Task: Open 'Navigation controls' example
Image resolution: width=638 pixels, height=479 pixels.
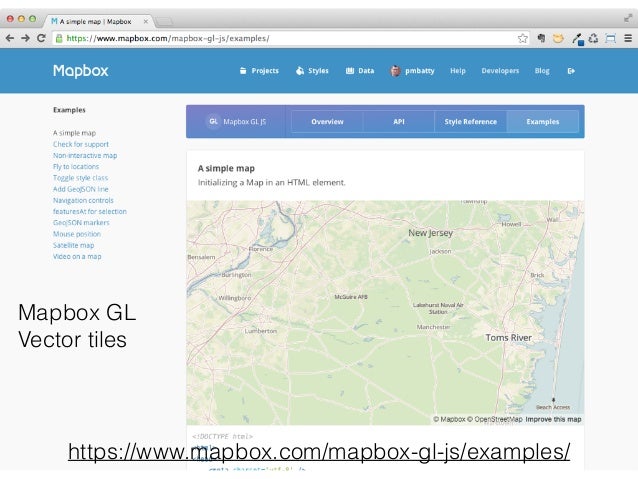Action: pyautogui.click(x=83, y=200)
